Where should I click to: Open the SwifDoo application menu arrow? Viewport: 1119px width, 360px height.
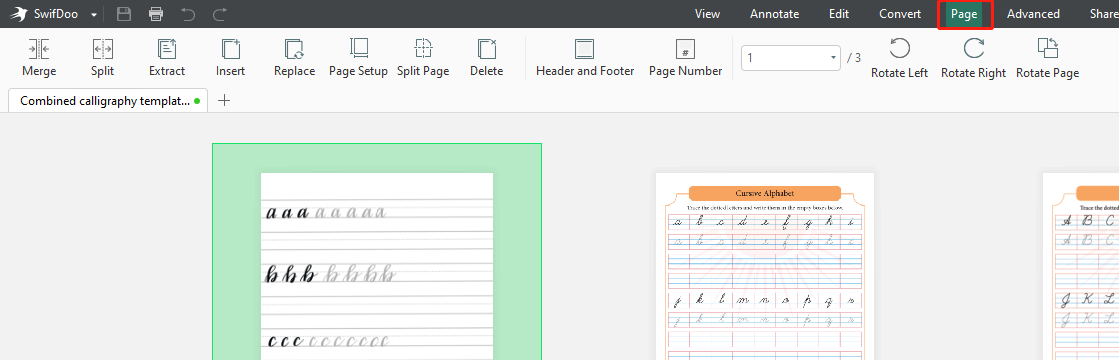pyautogui.click(x=93, y=14)
